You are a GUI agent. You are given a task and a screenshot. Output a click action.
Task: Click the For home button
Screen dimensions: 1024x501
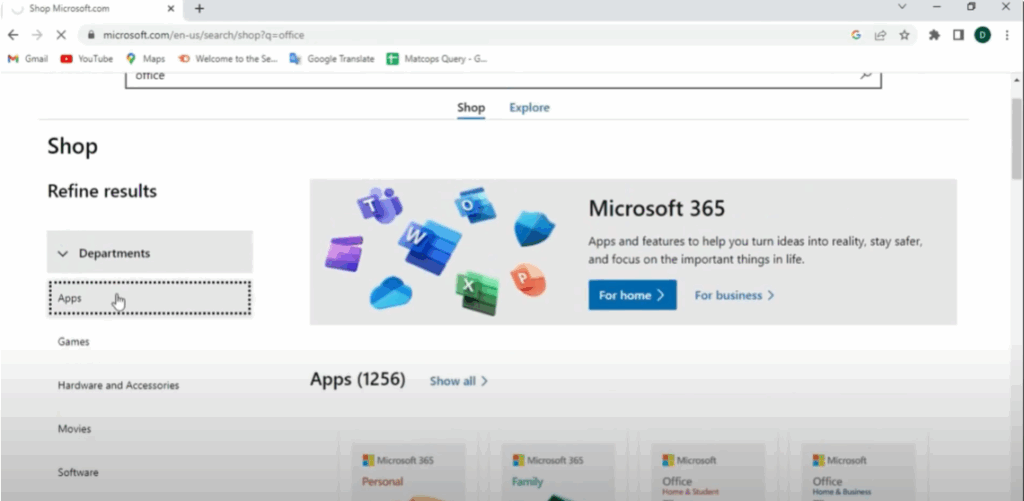632,295
